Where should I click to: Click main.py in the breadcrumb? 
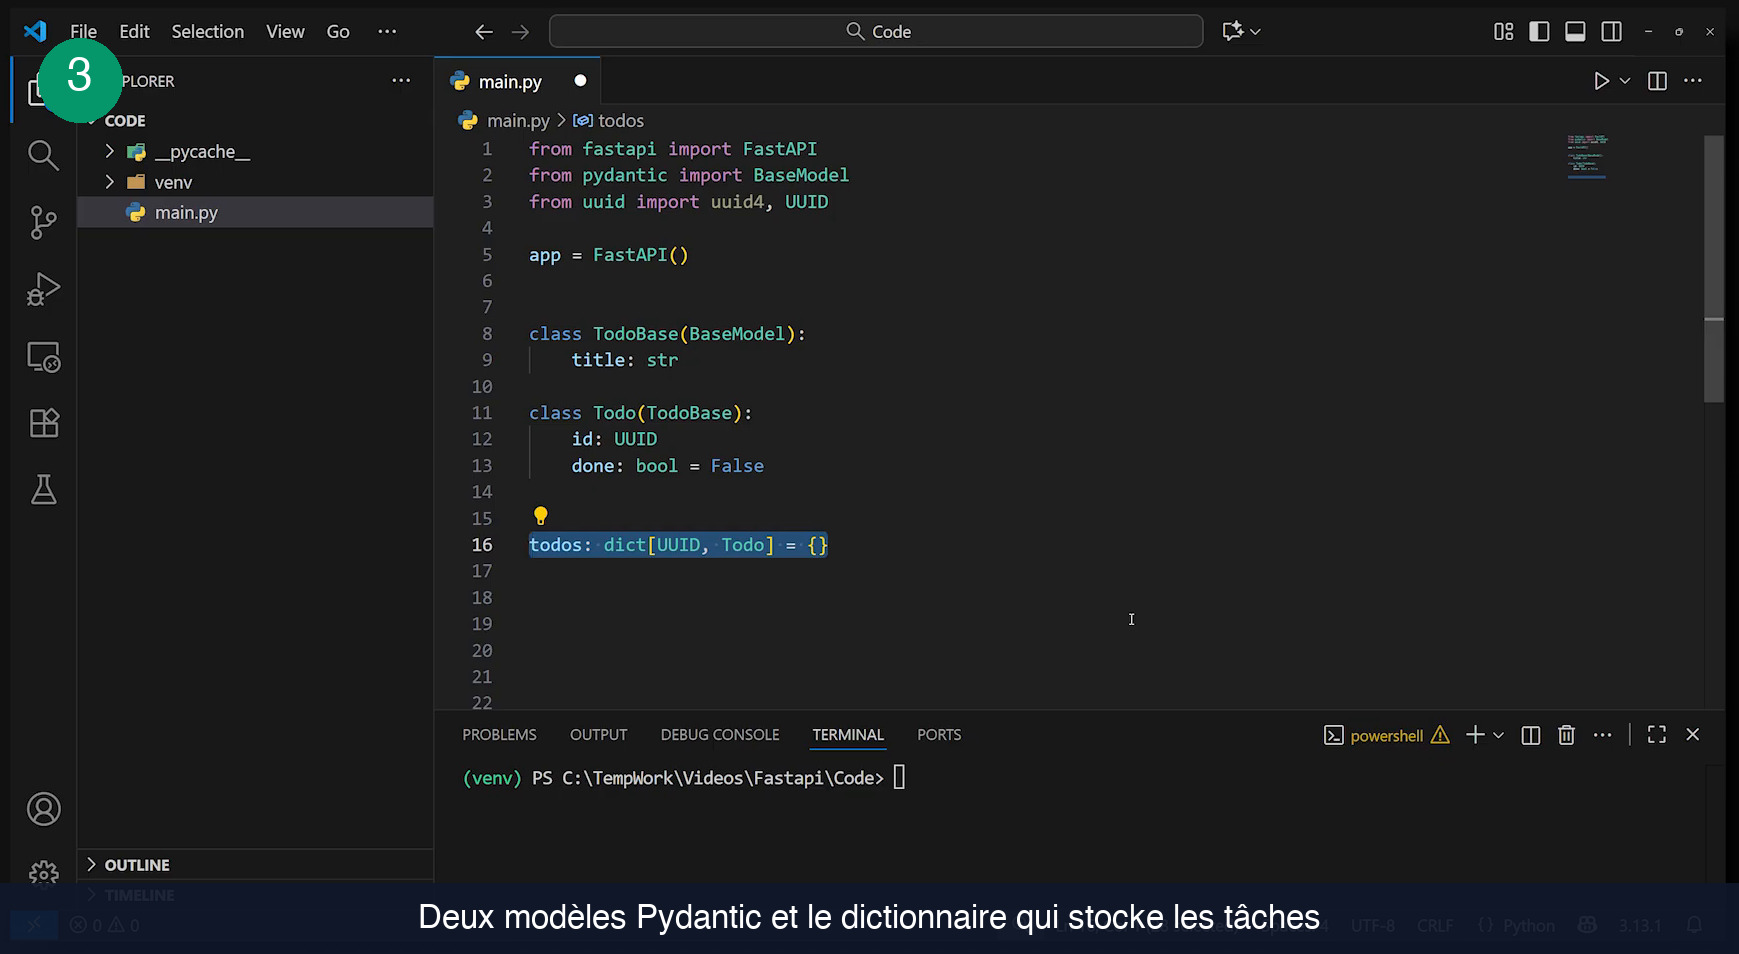tap(518, 121)
